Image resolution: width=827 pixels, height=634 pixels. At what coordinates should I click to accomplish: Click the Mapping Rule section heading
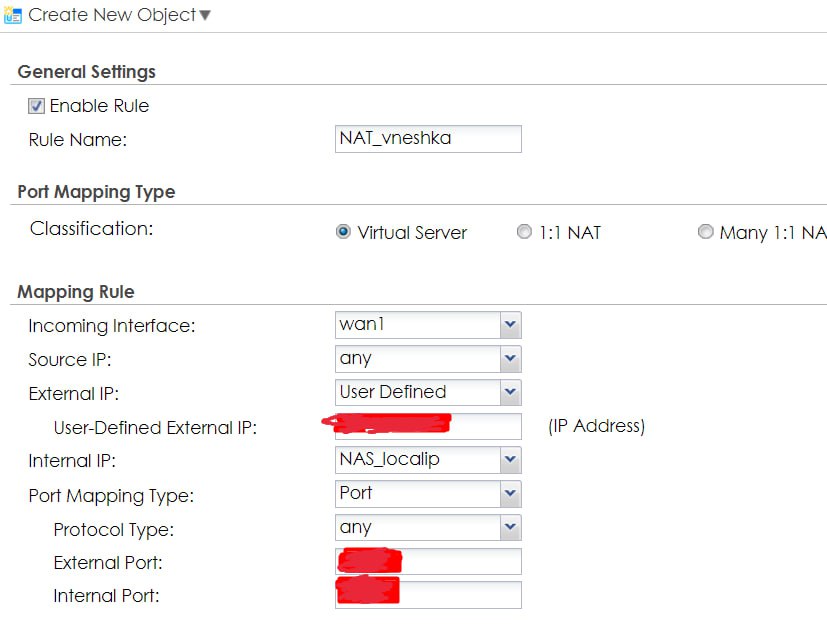click(76, 292)
